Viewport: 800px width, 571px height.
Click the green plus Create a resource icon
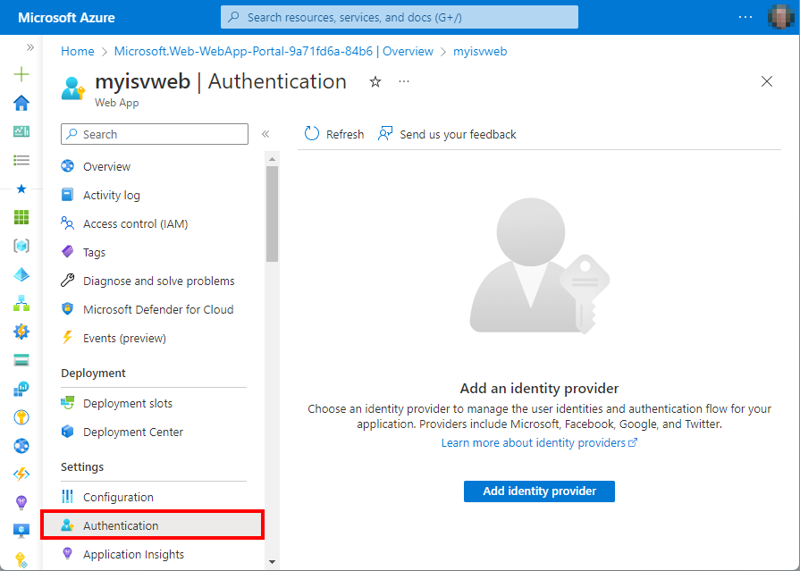click(x=21, y=75)
